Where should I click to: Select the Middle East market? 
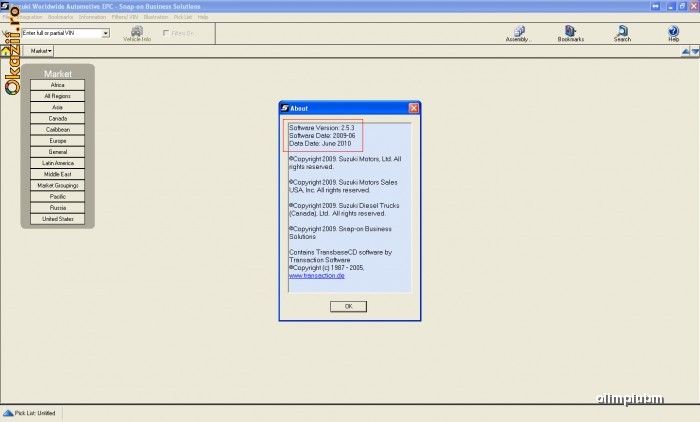[58, 174]
